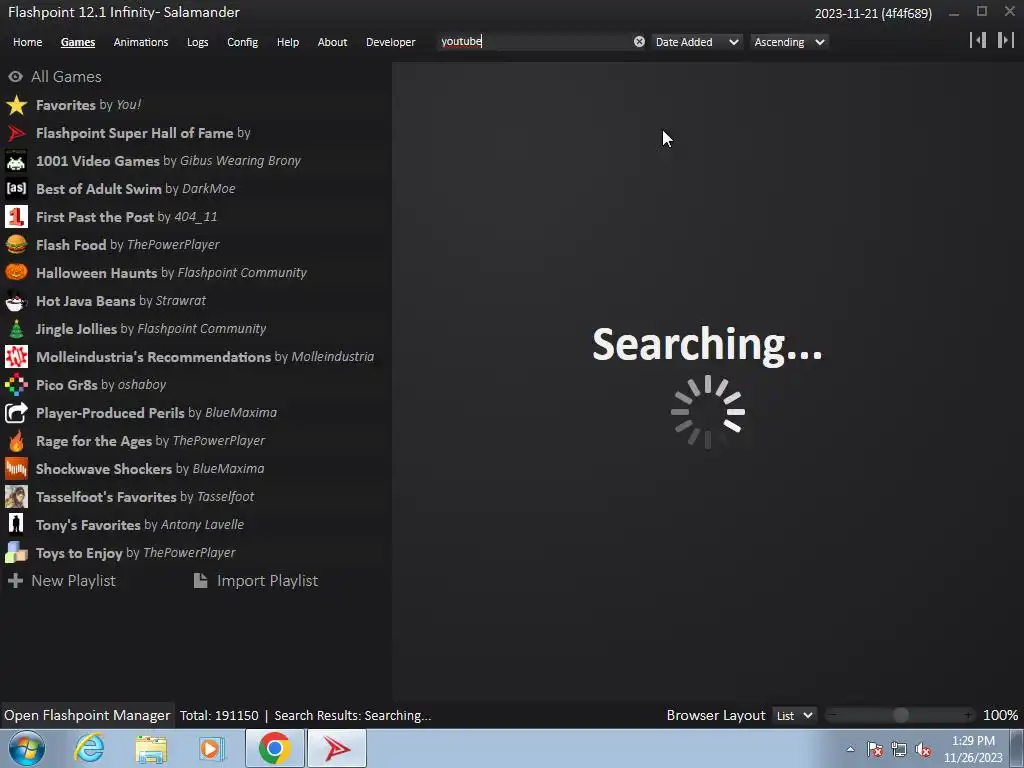Click the Tasselfoot's Favorites portrait icon
Image resolution: width=1024 pixels, height=768 pixels.
(x=16, y=497)
